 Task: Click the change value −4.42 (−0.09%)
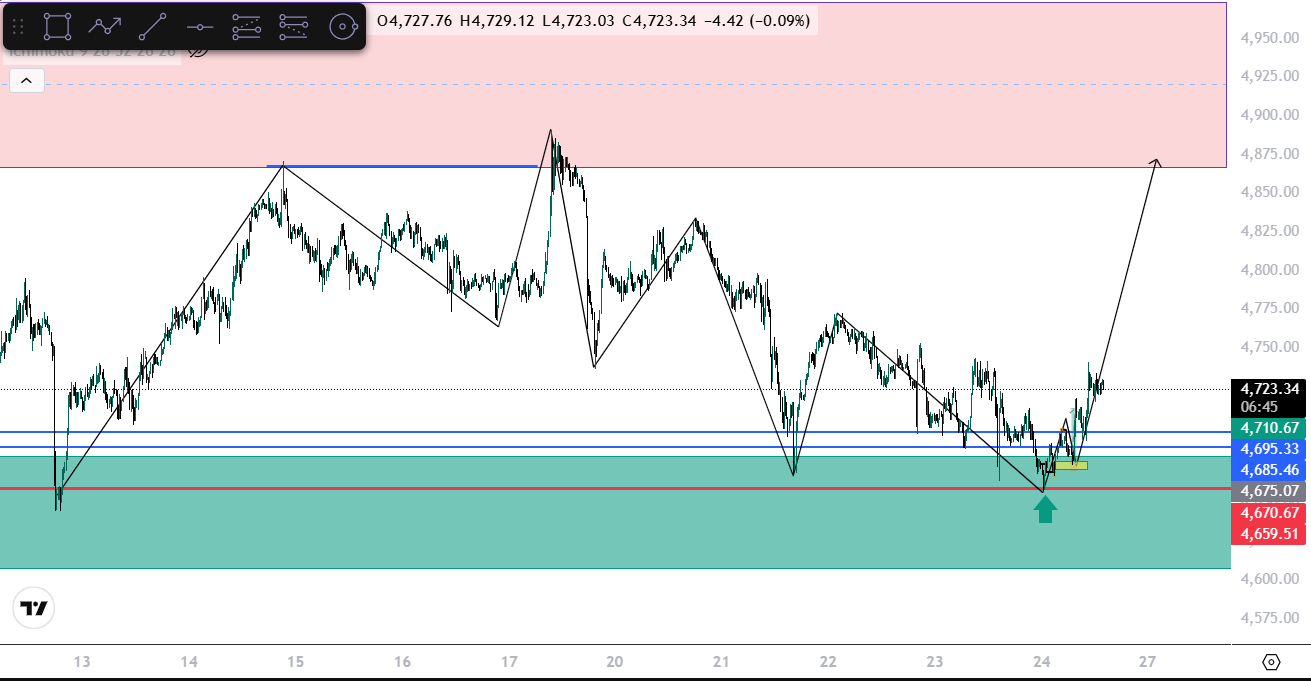(756, 19)
